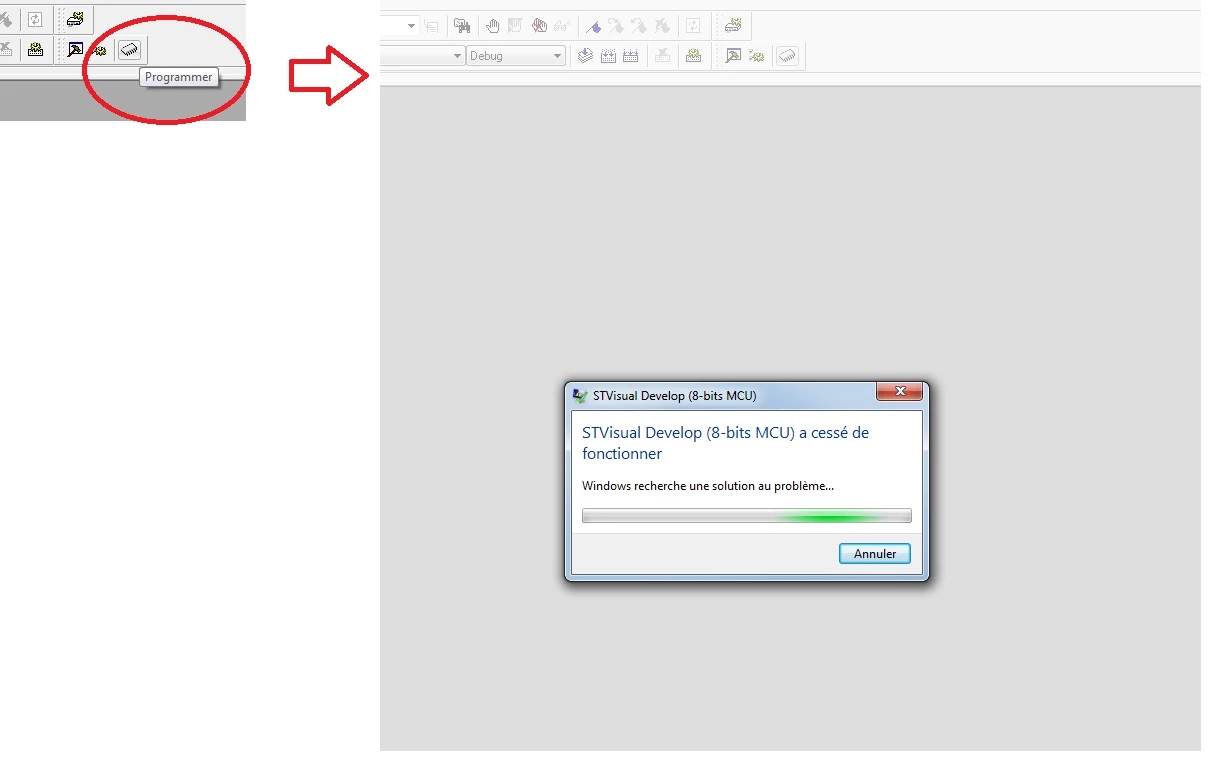This screenshot has height=761, width=1212.
Task: Click the blue flag icon in the main window toolbar
Action: coord(593,26)
